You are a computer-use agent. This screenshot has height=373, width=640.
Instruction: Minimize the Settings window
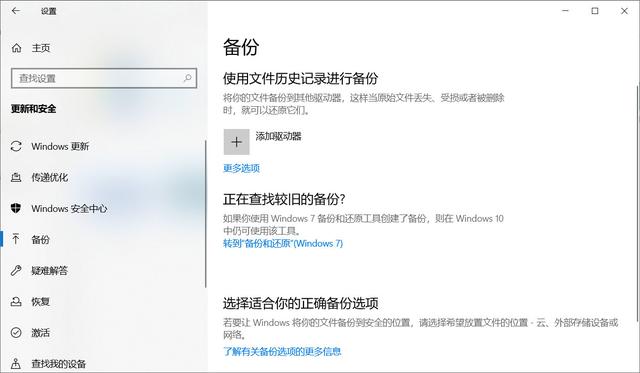pos(565,11)
